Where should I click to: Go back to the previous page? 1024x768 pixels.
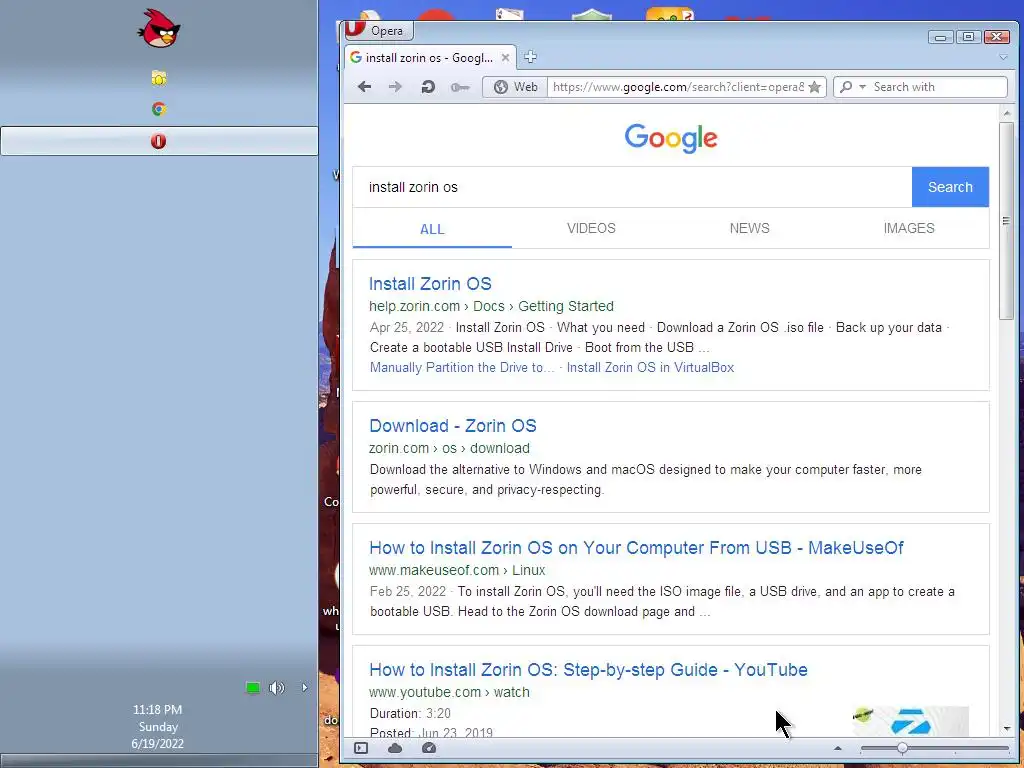click(x=364, y=87)
